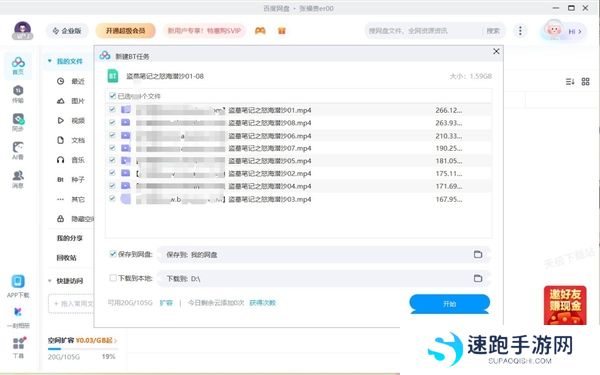This screenshot has width=600, height=375.
Task: Click the 企业版 button
Action: [67, 31]
